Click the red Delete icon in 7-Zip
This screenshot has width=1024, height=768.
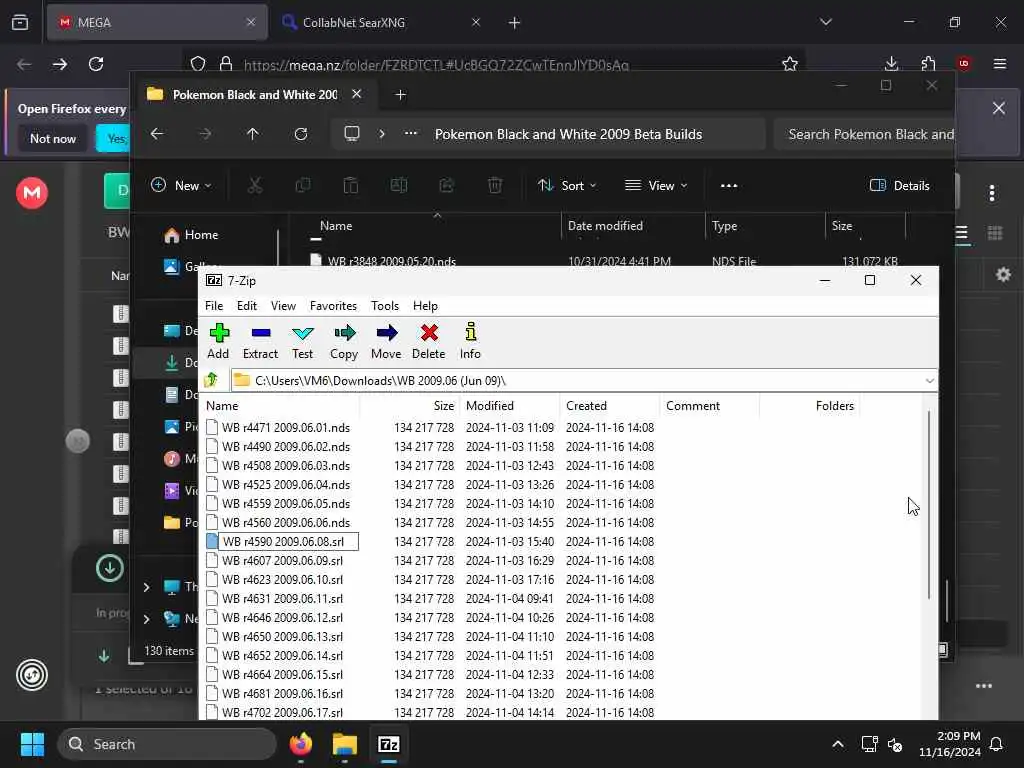click(428, 341)
